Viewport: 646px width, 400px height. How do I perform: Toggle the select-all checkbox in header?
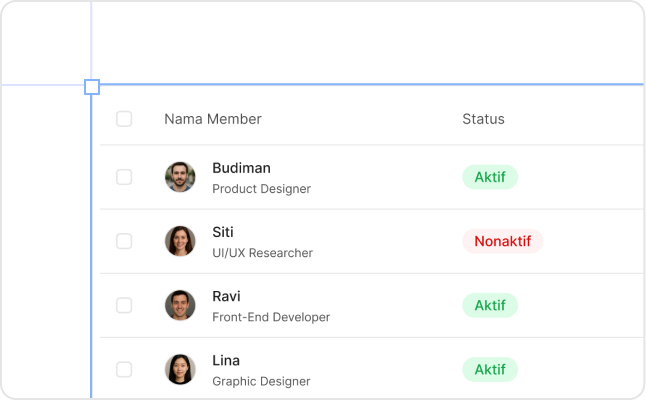[124, 119]
